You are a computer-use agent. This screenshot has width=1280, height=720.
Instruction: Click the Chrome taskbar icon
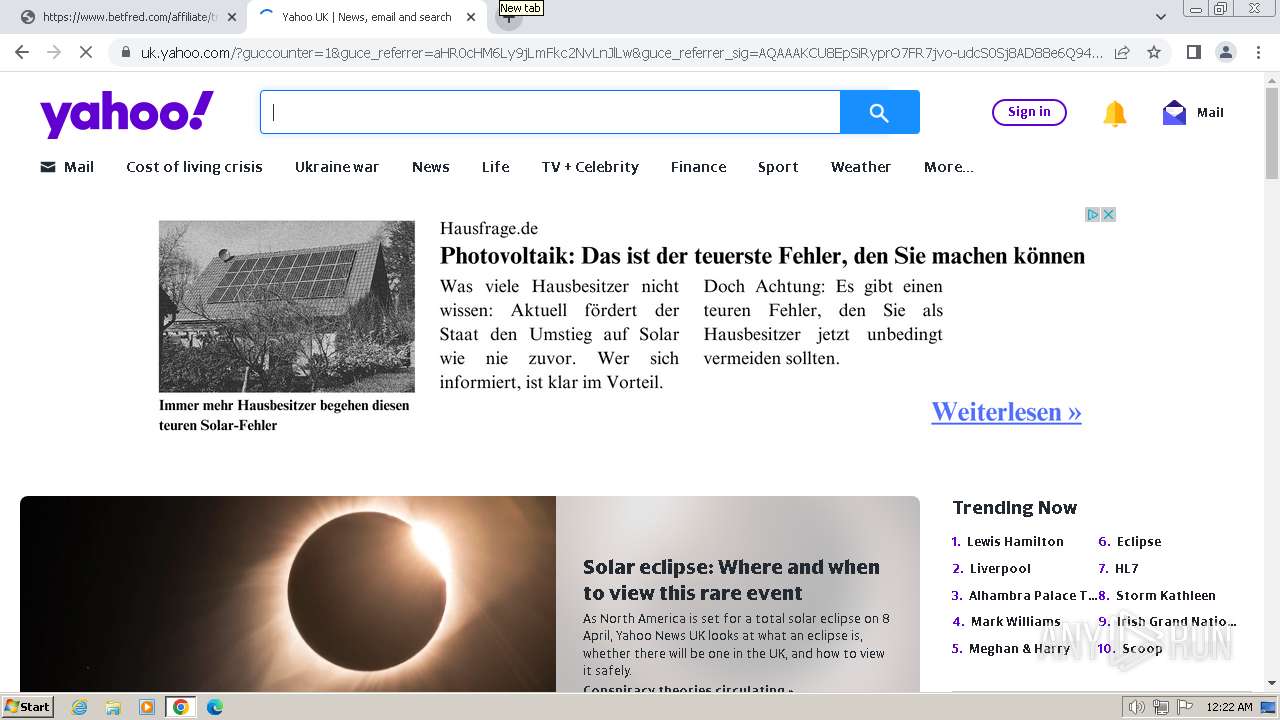pos(181,707)
